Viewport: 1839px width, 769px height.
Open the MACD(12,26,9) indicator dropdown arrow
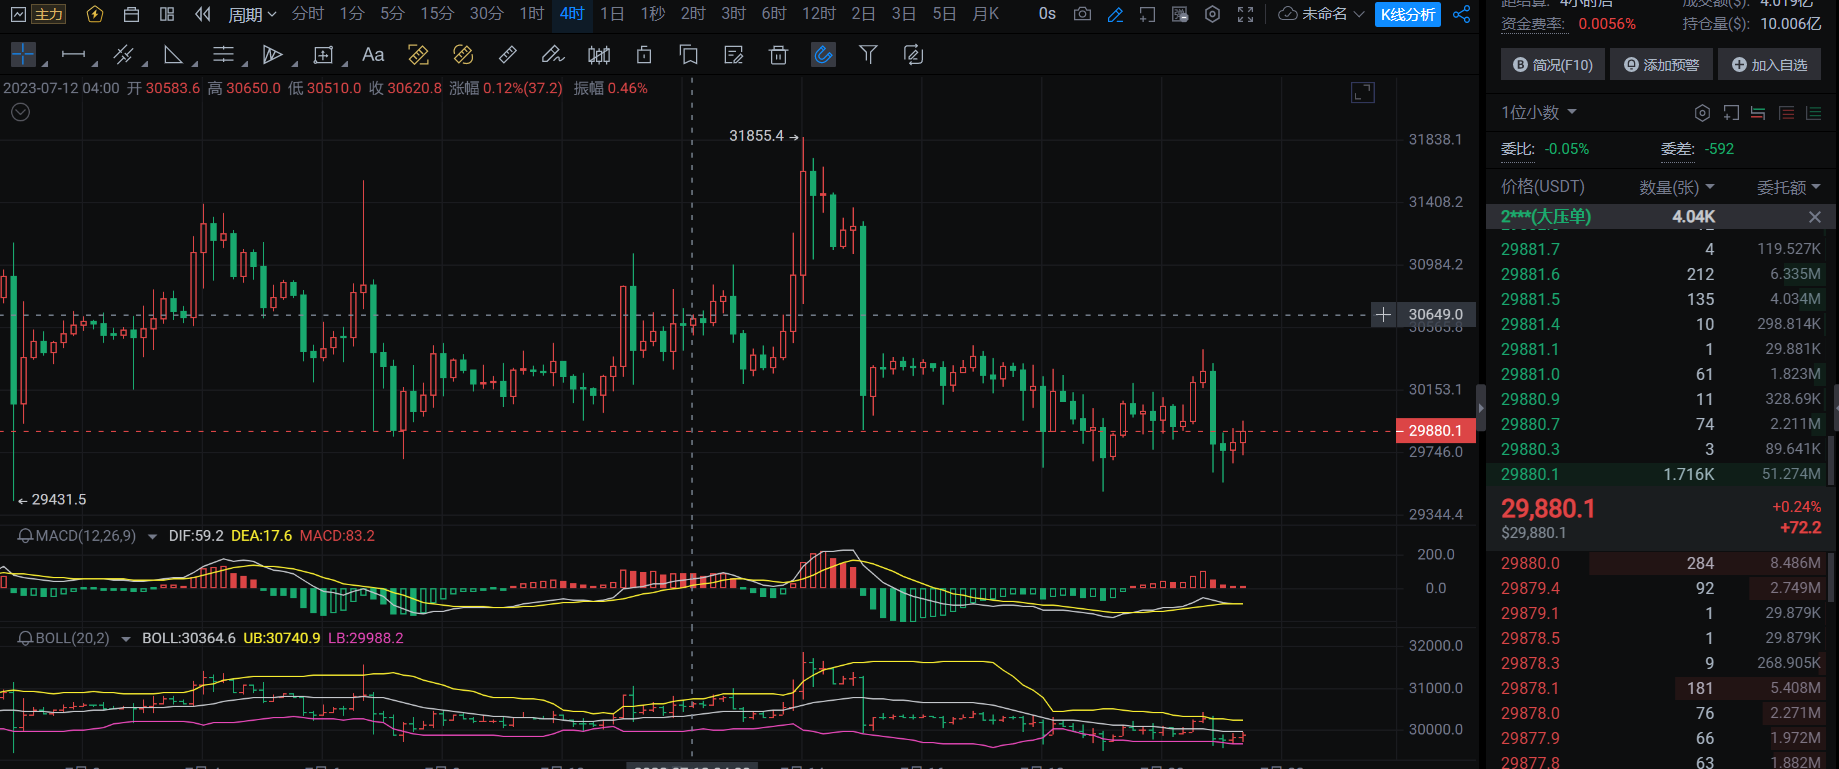[152, 537]
